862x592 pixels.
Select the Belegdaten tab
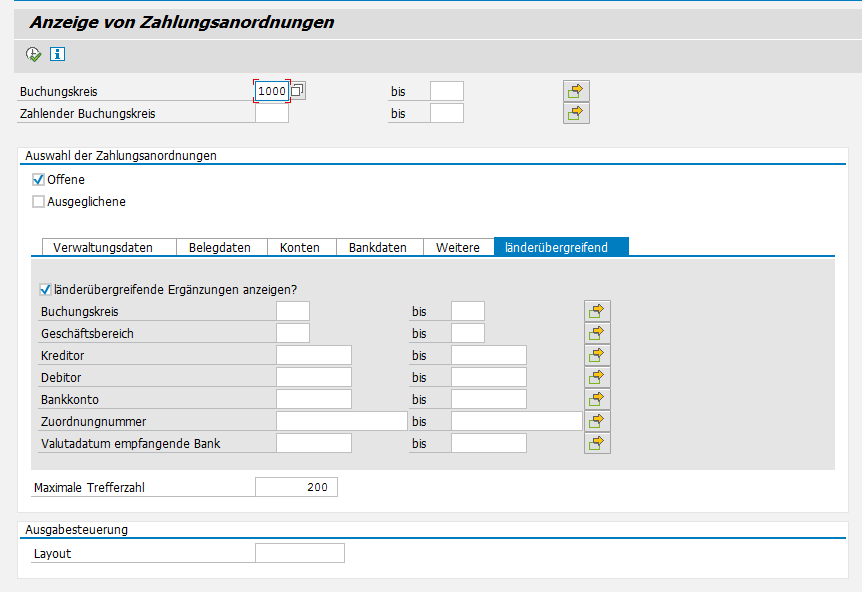(x=221, y=247)
